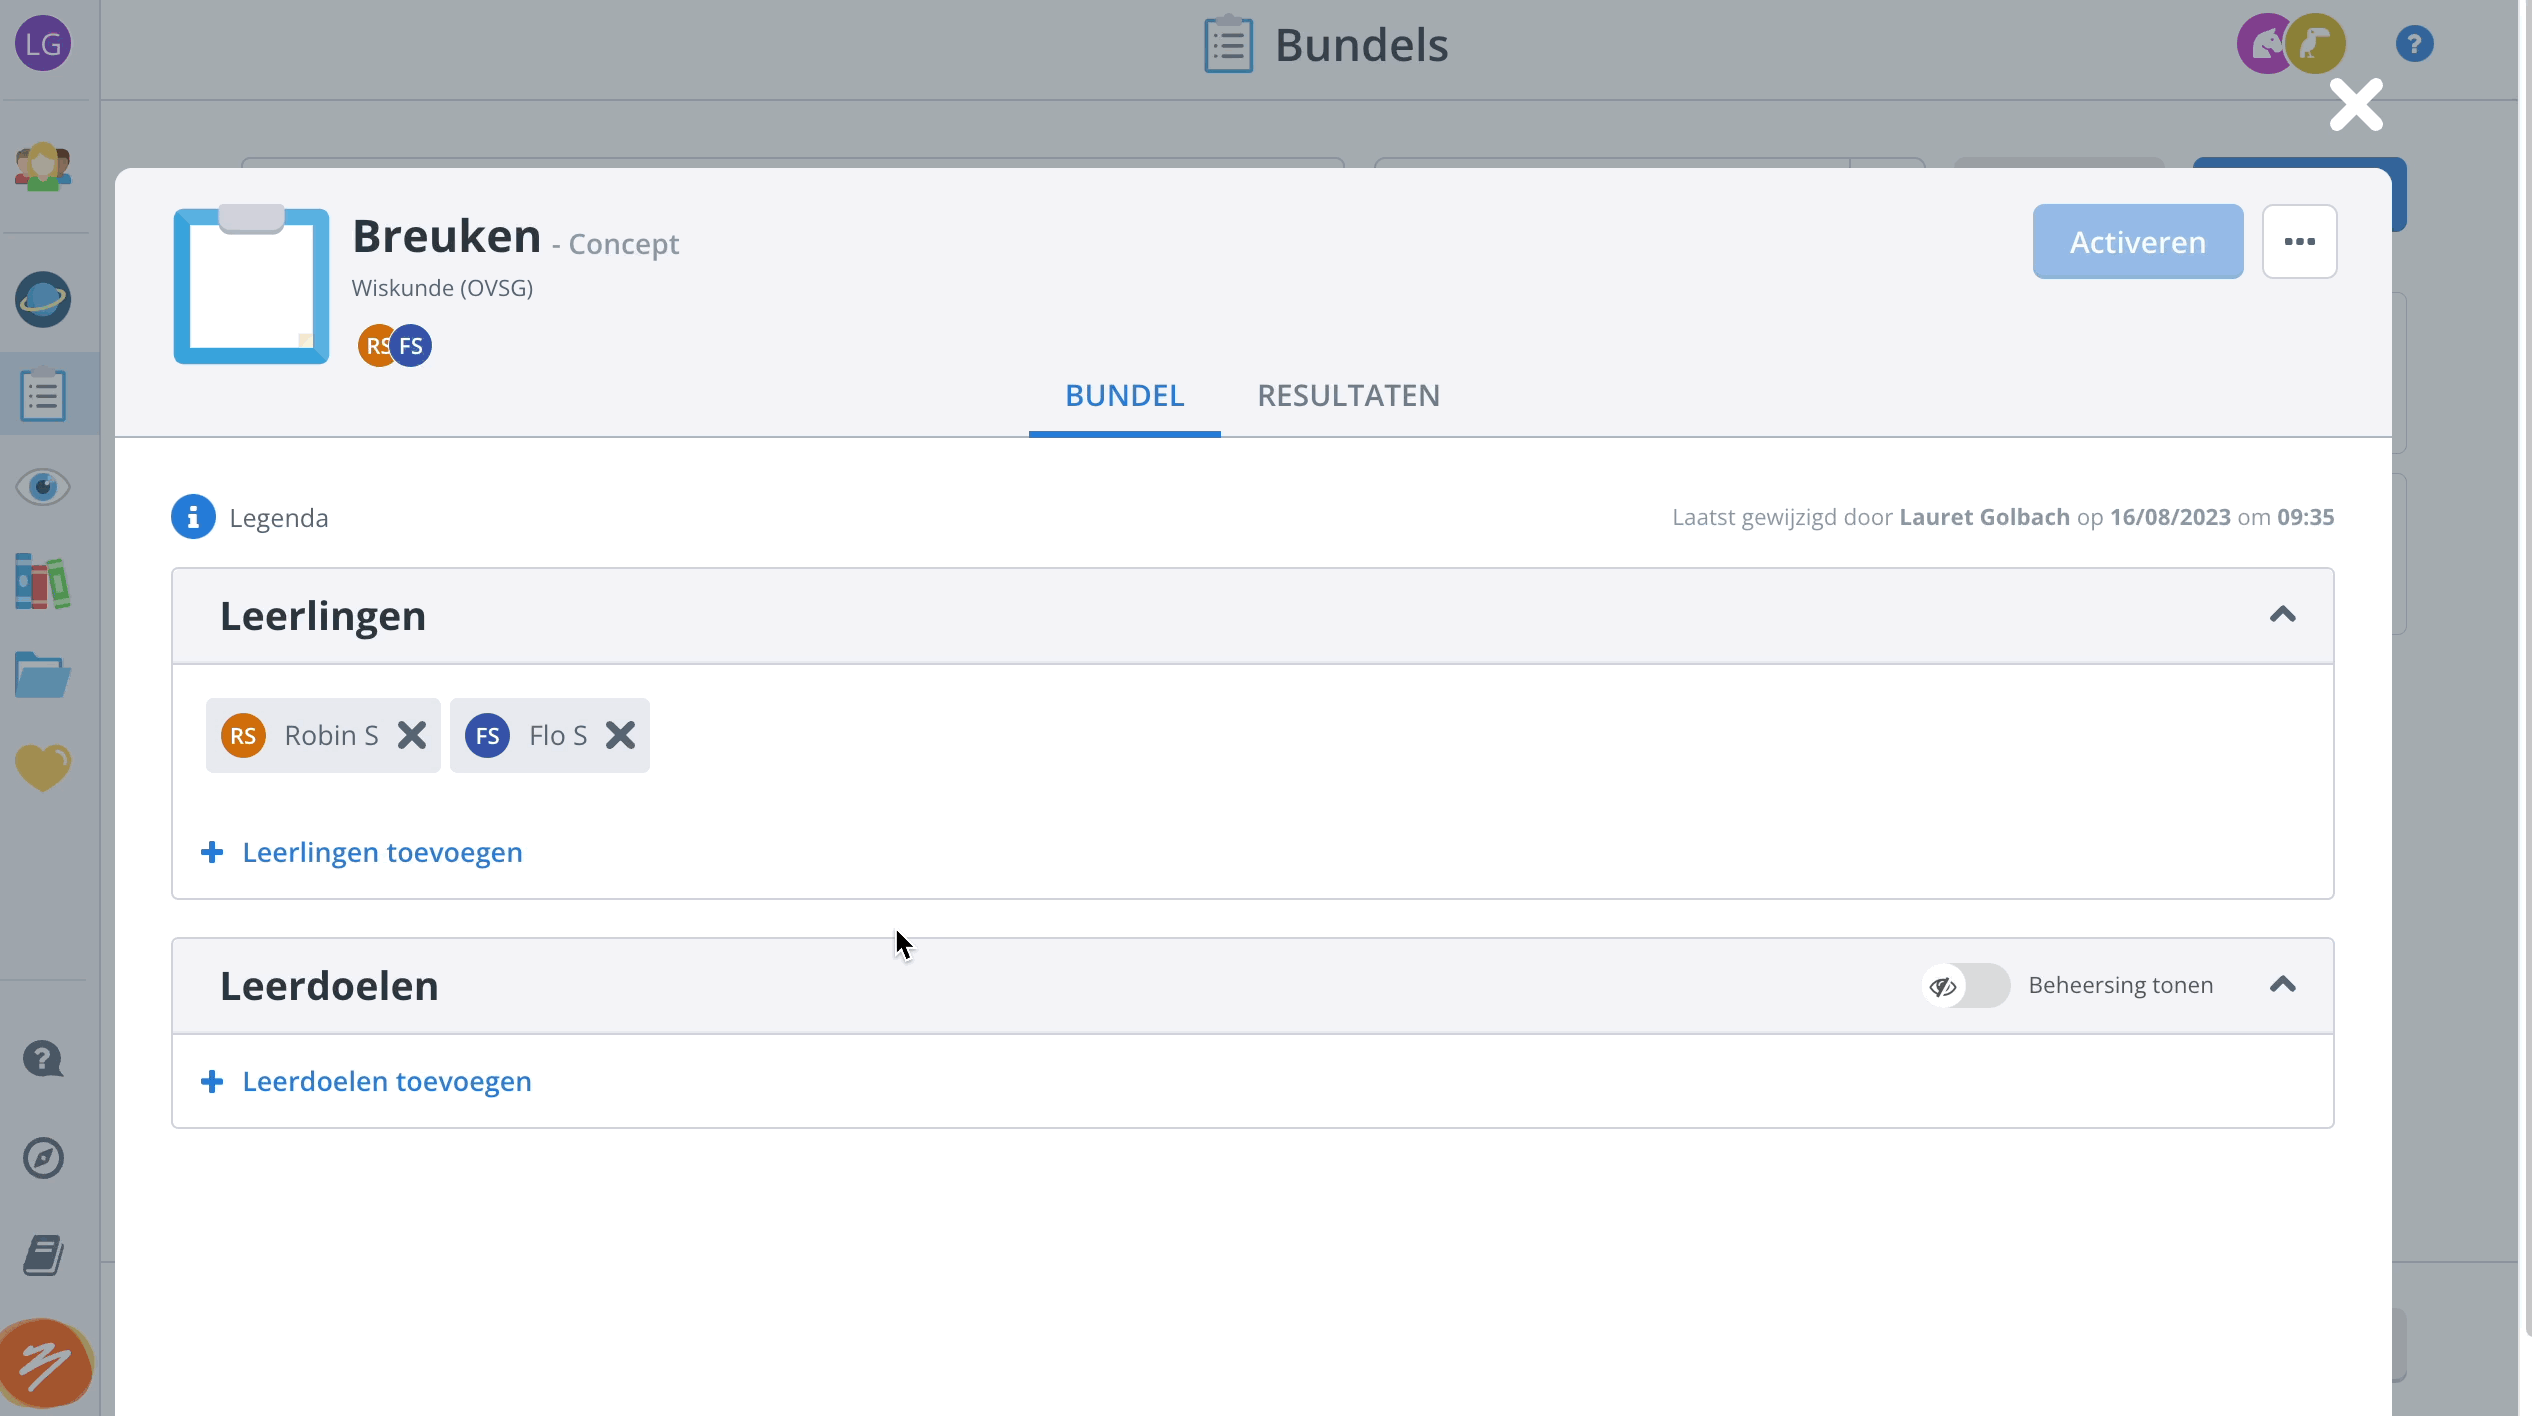This screenshot has width=2532, height=1416.
Task: Click the help question mark icon
Action: [x=2415, y=43]
